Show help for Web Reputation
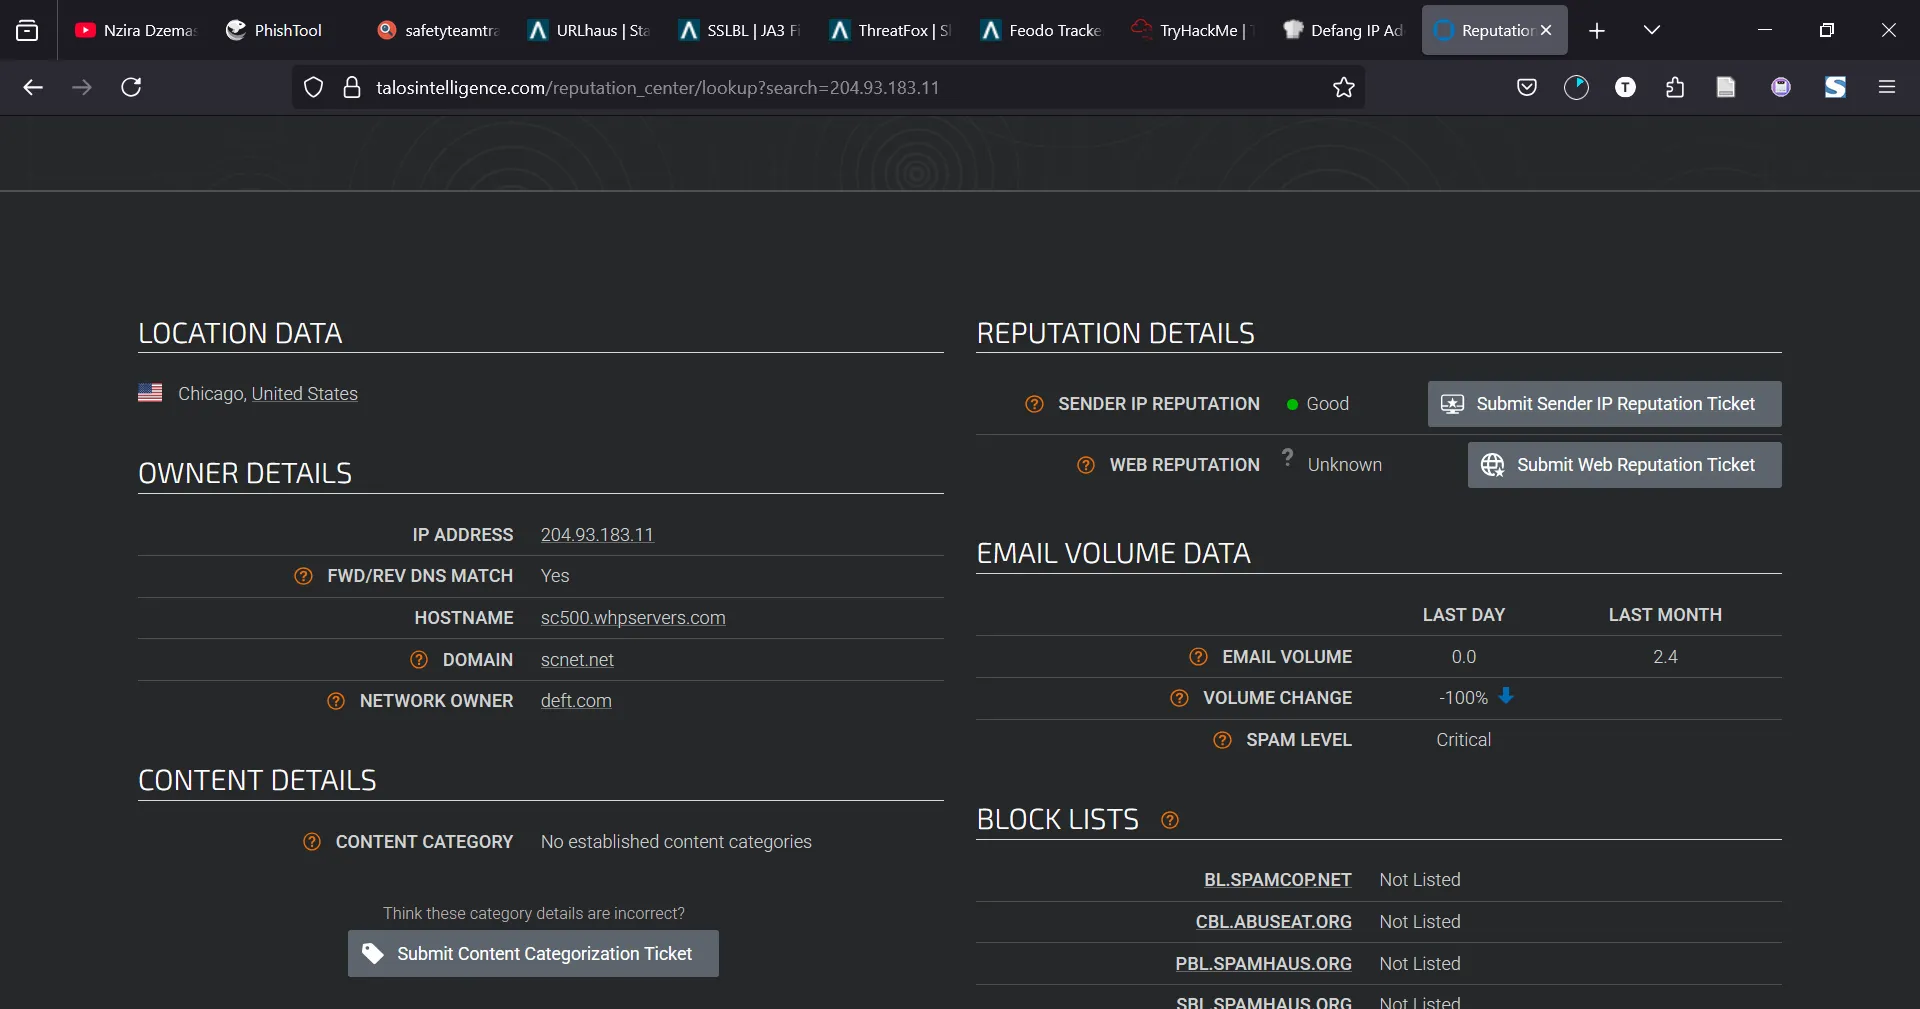Screen dimensions: 1920x1009 pyautogui.click(x=1086, y=465)
